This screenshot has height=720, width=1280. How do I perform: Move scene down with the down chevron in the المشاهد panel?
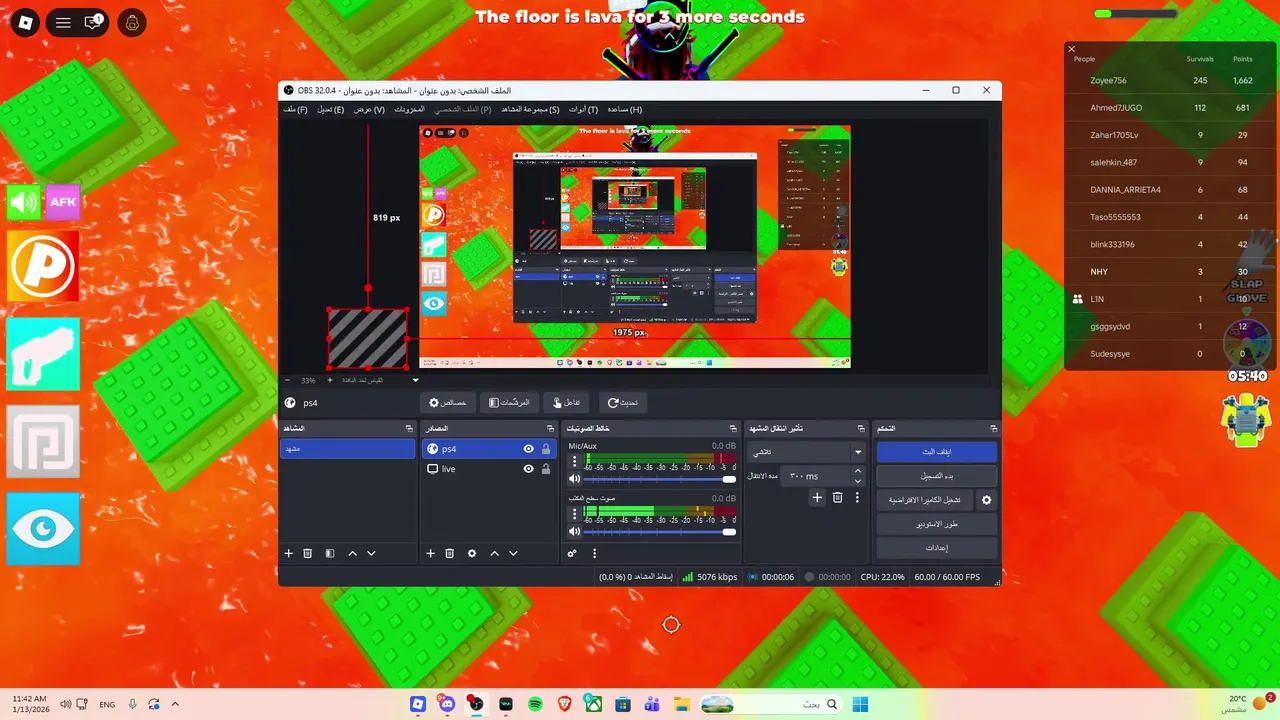coord(371,553)
